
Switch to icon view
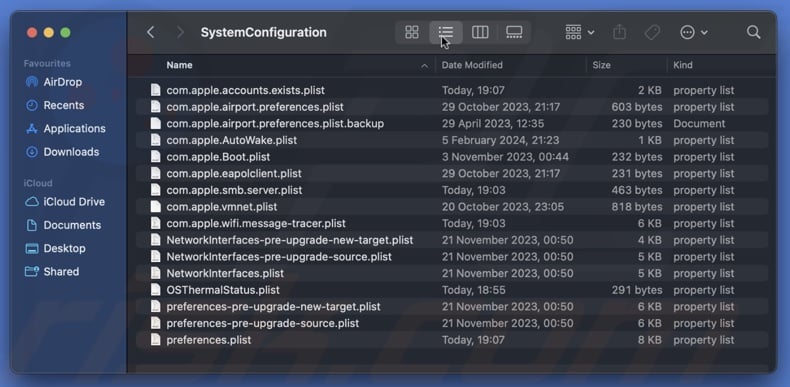tap(412, 32)
